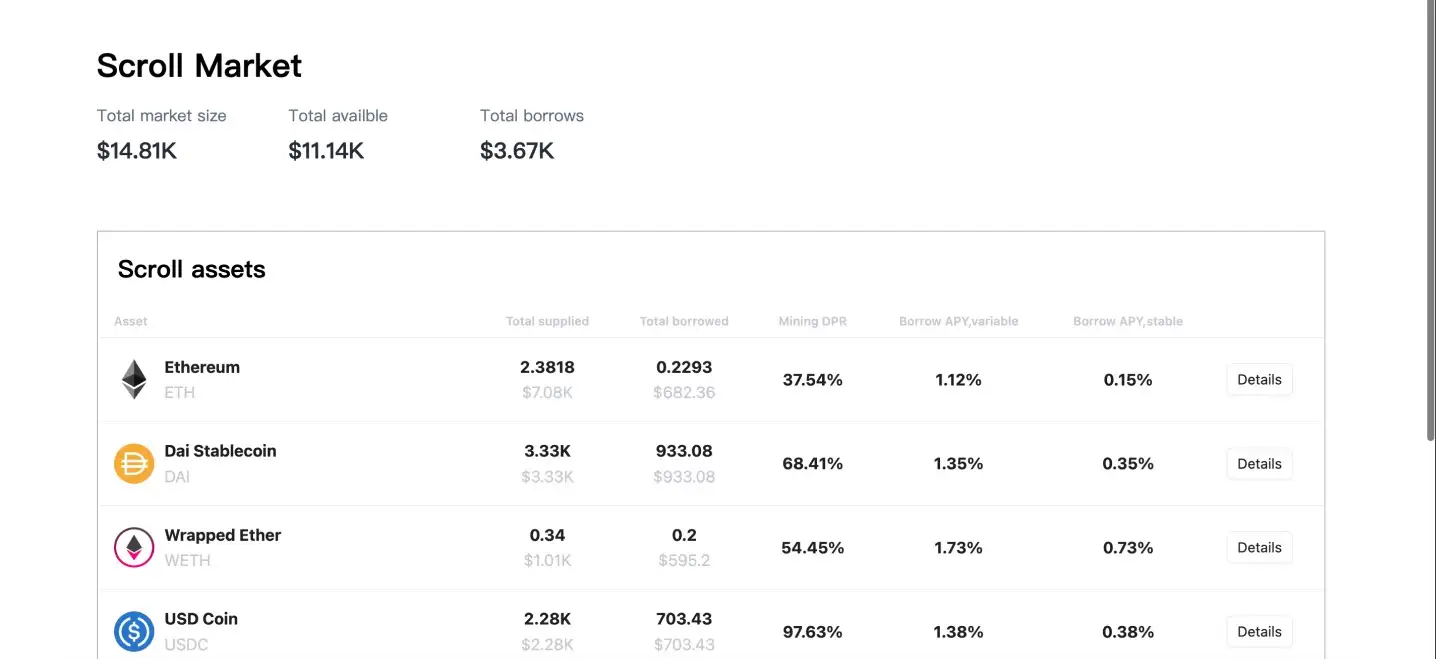
Task: Select Borrow APY,stable column header
Action: [1128, 322]
